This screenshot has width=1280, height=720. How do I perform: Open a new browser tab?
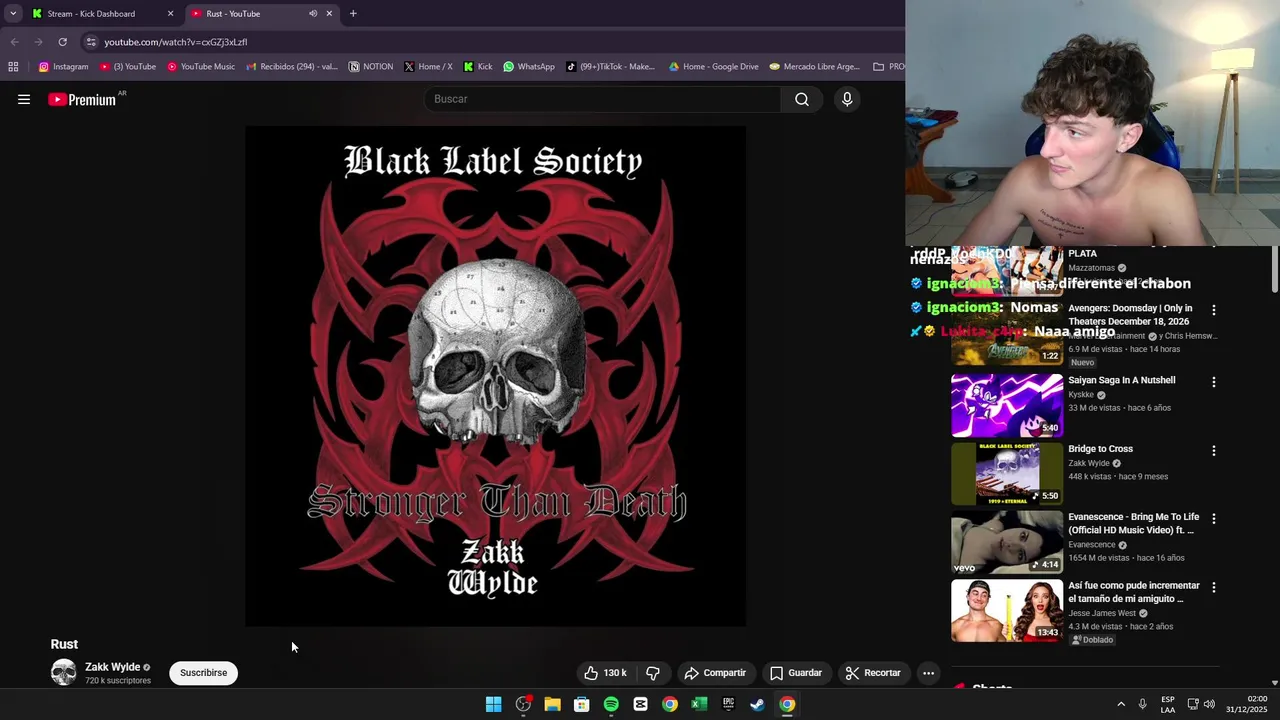click(x=353, y=14)
